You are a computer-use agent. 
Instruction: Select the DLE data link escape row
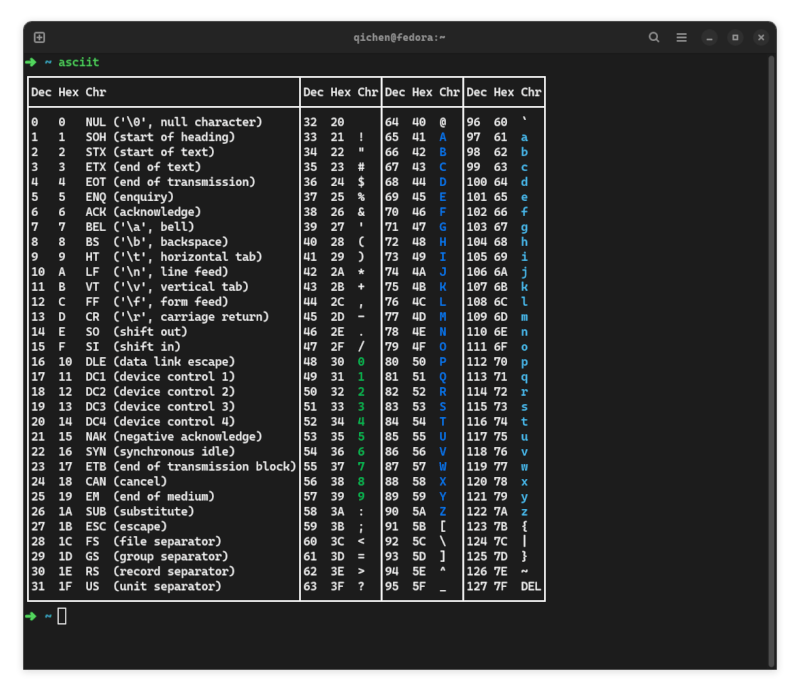(x=133, y=362)
